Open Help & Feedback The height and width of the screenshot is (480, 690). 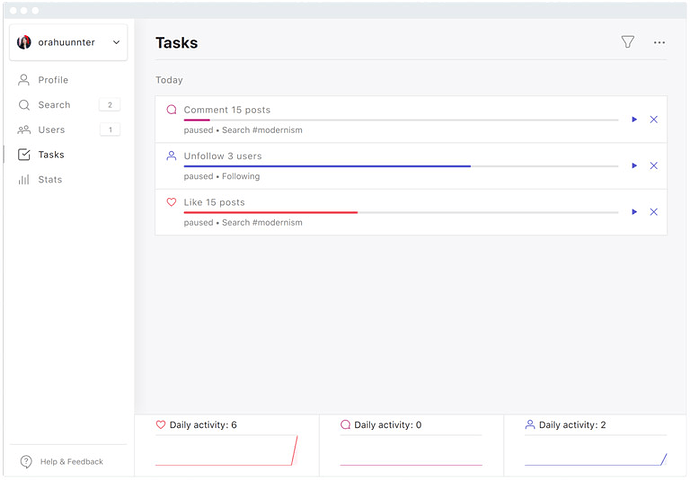71,462
